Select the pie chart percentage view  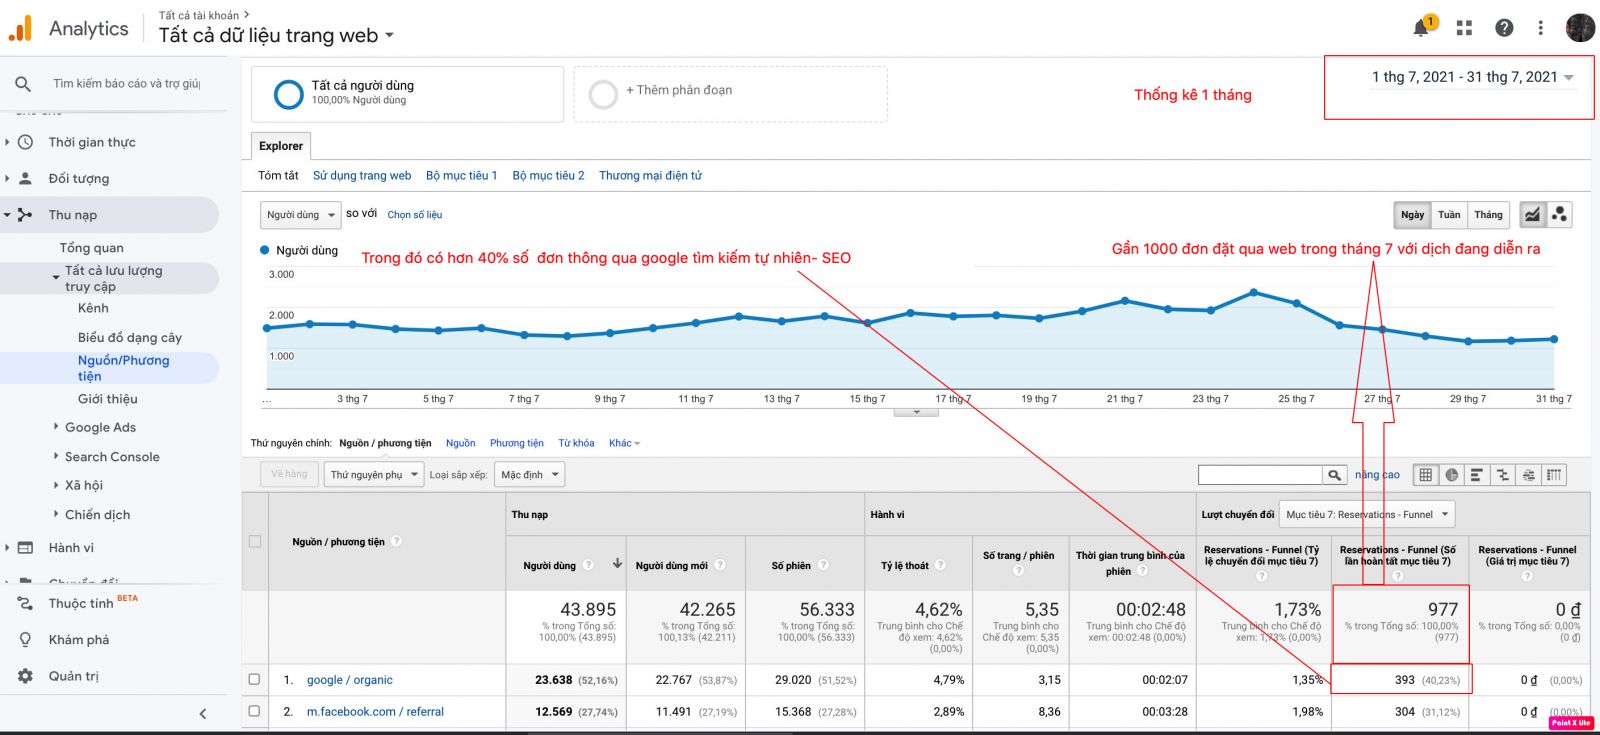pyautogui.click(x=1451, y=475)
